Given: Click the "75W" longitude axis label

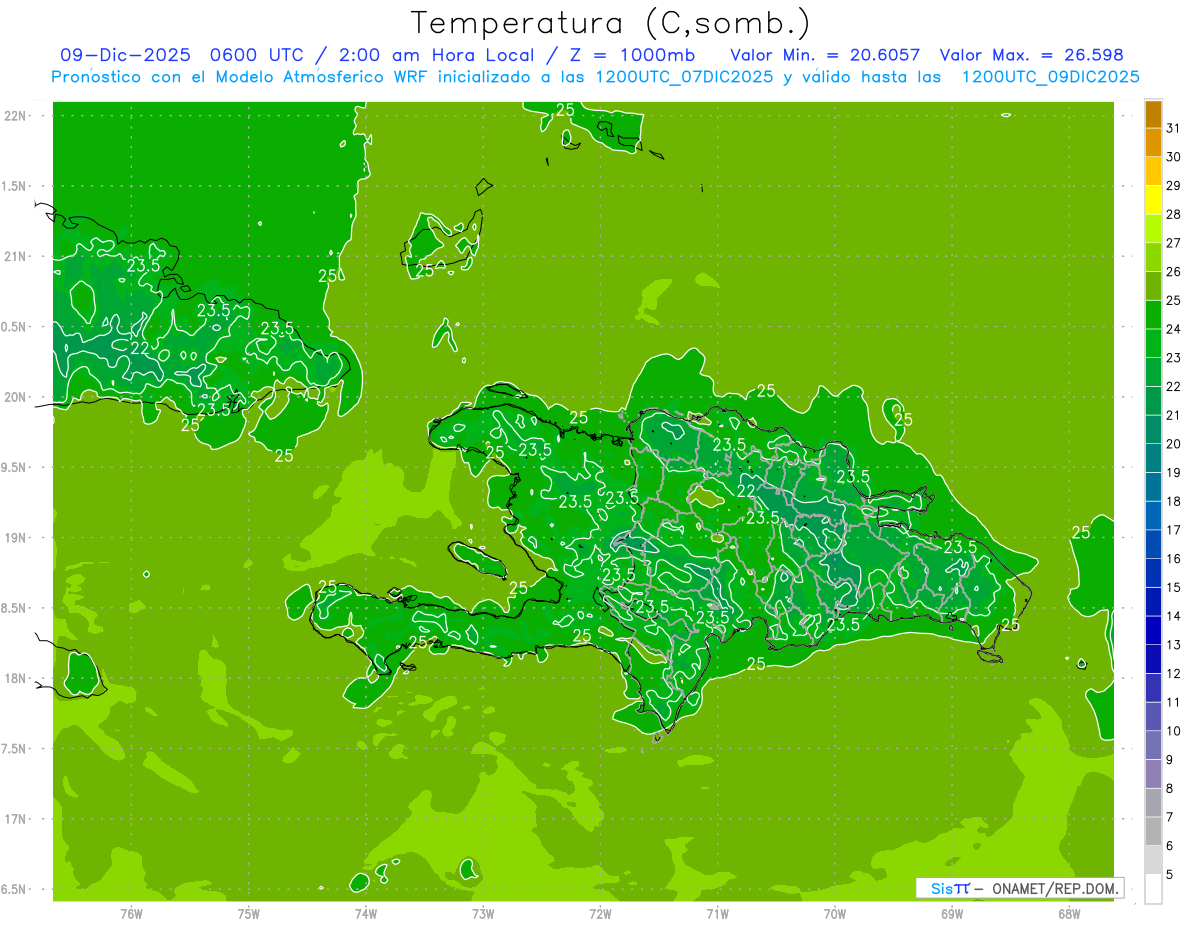Looking at the screenshot, I should point(248,913).
